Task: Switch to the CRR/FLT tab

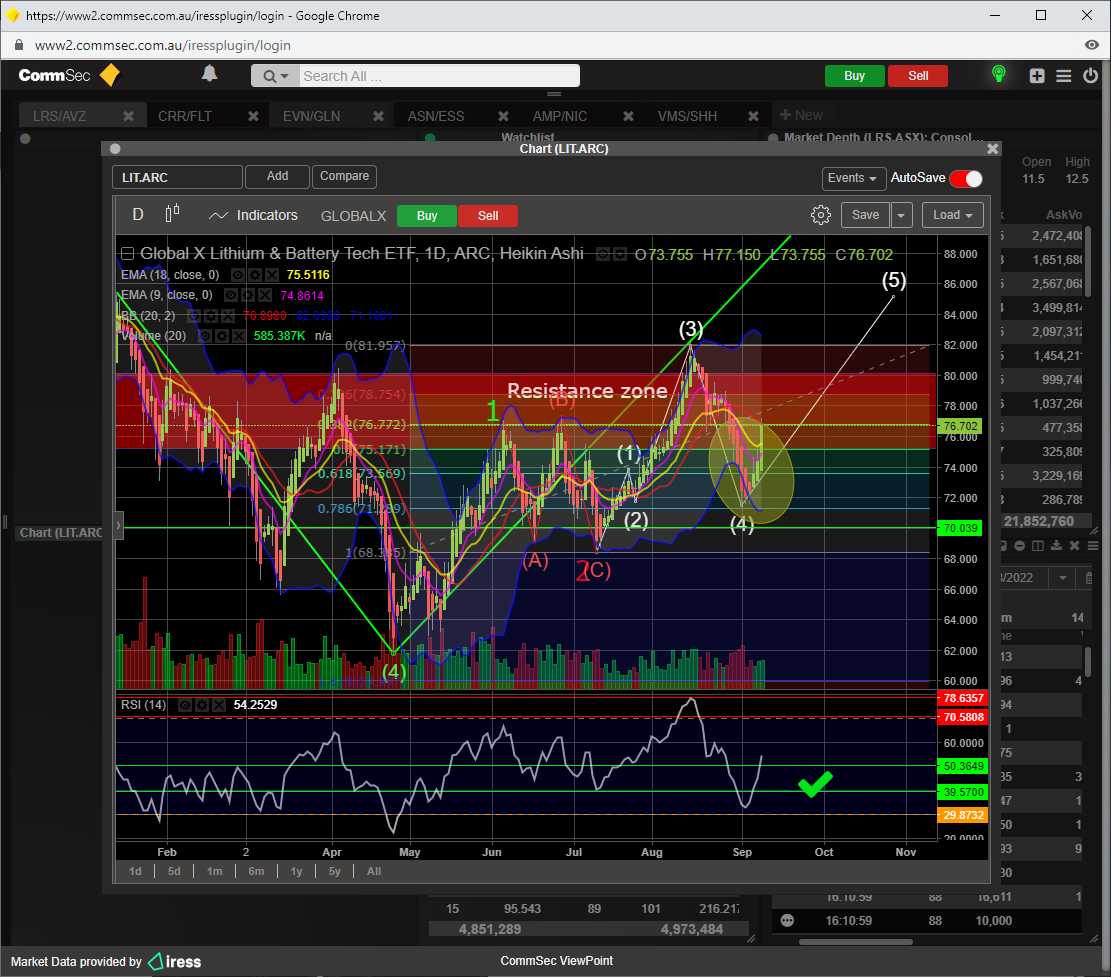Action: click(x=185, y=116)
